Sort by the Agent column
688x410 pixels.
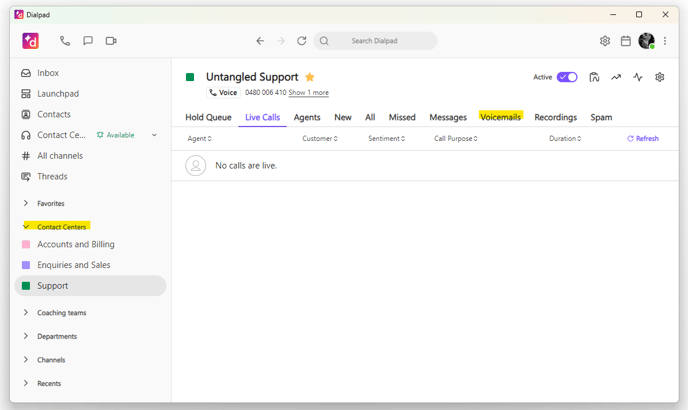[200, 138]
